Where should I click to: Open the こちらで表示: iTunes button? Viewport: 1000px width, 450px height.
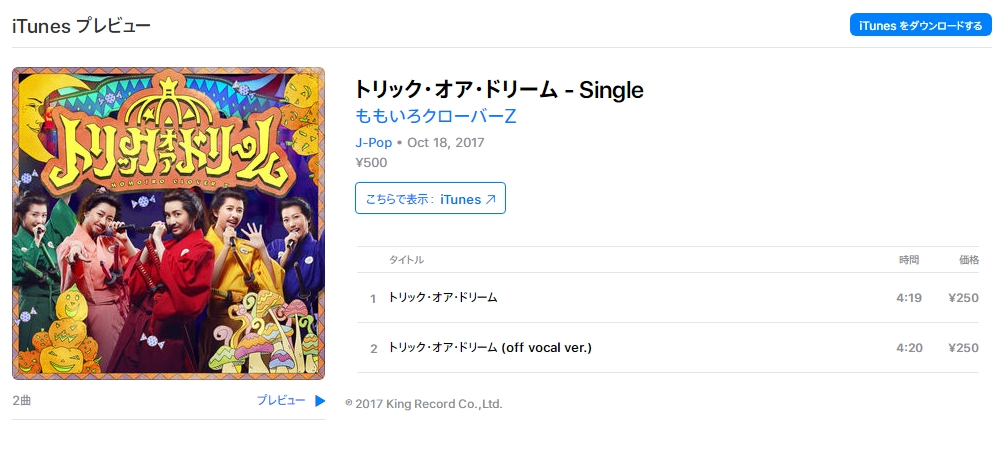pyautogui.click(x=430, y=198)
